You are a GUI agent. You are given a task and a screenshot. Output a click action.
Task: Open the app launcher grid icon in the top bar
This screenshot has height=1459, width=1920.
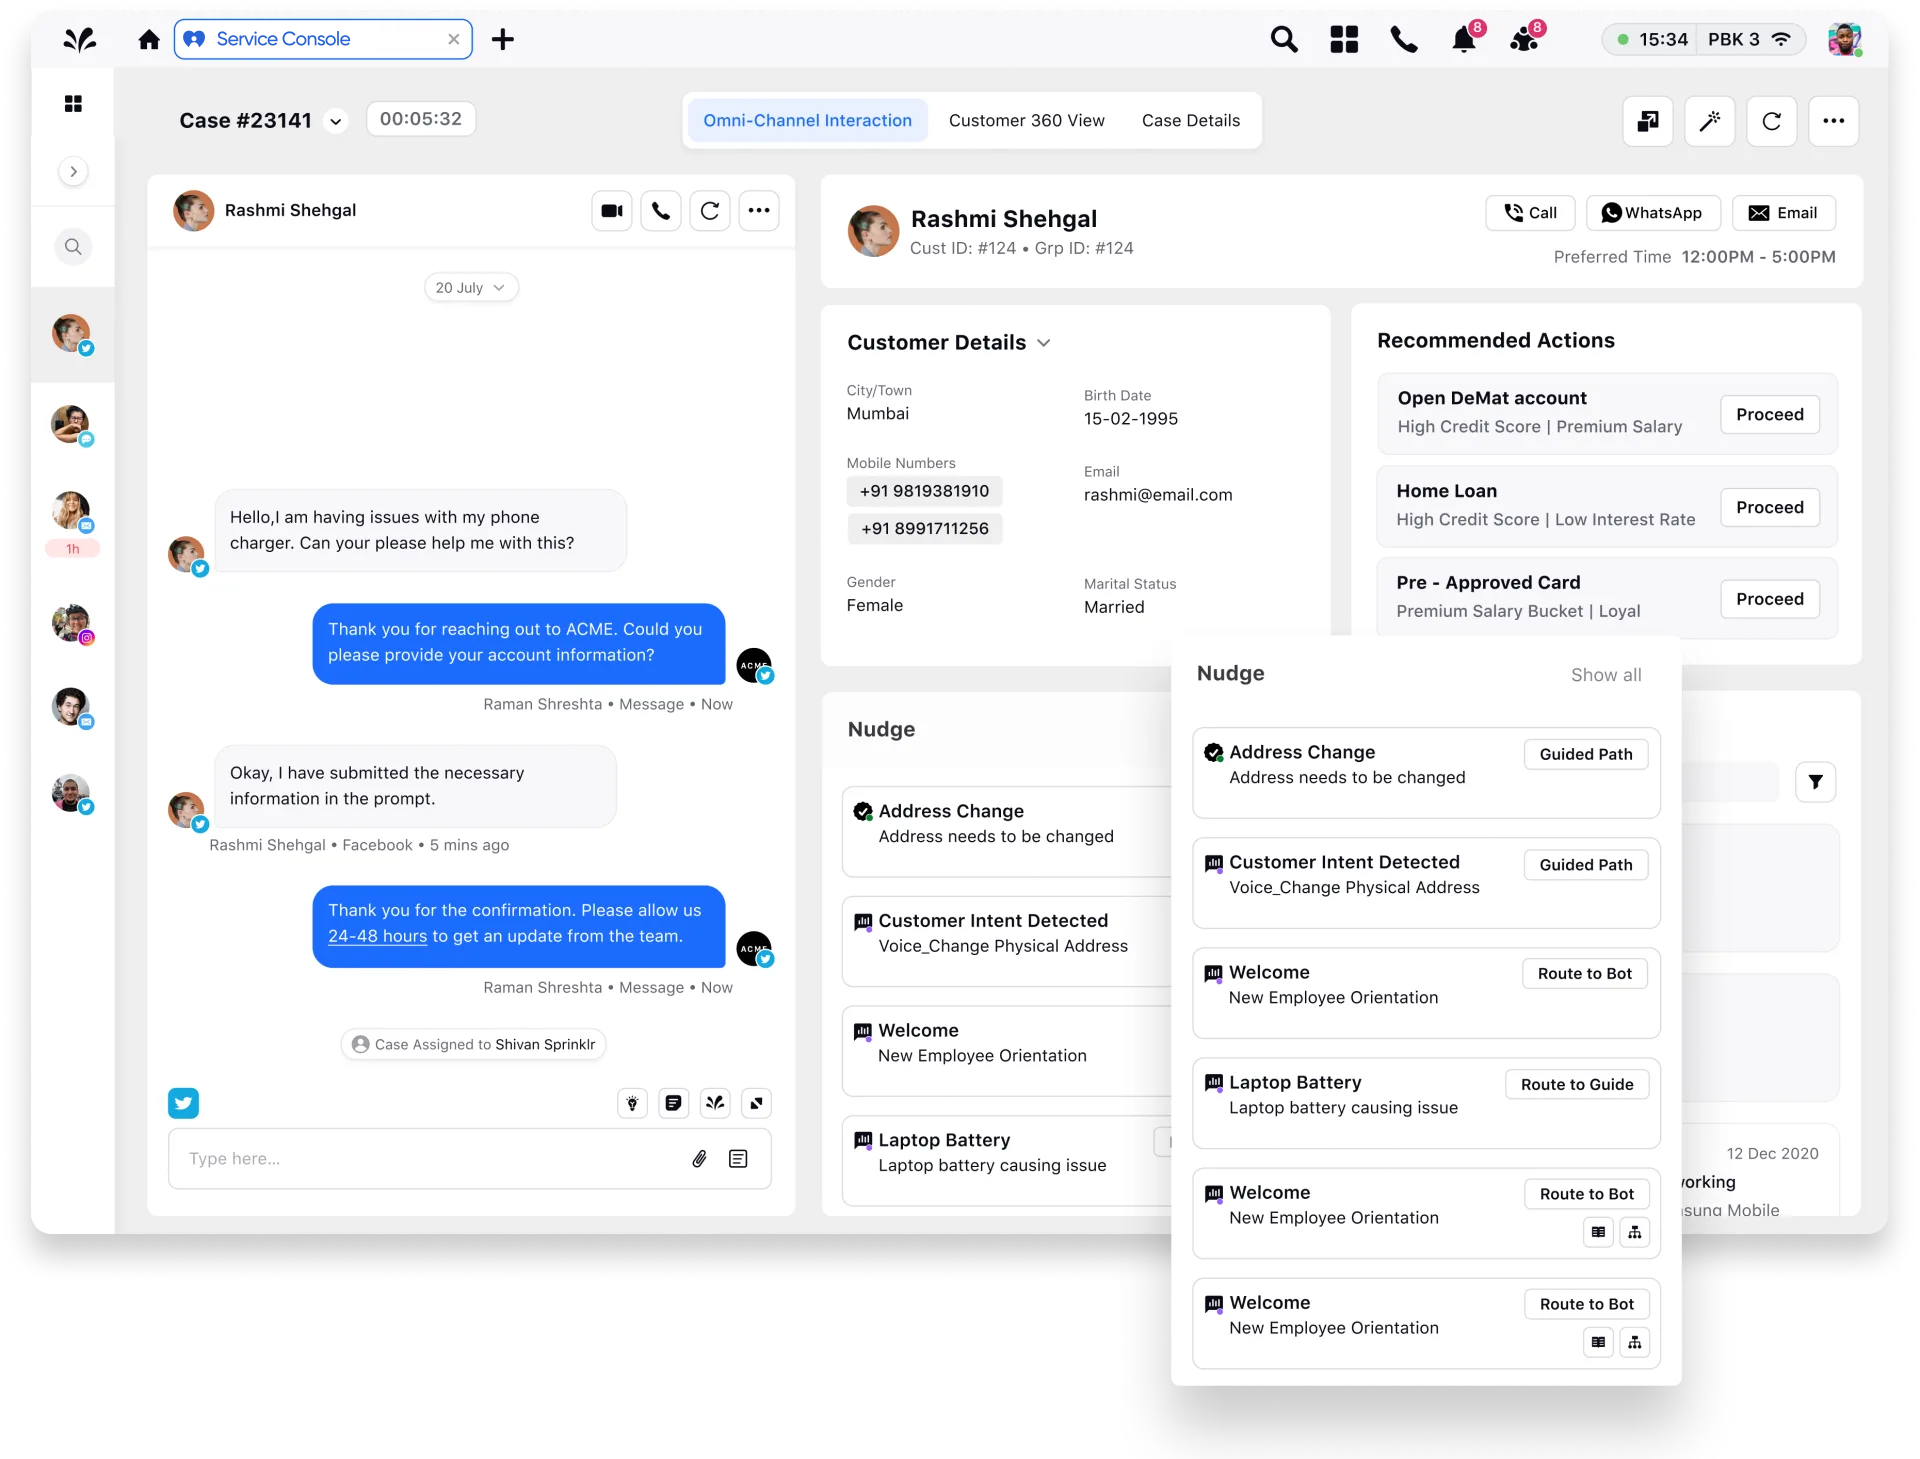coord(1344,40)
